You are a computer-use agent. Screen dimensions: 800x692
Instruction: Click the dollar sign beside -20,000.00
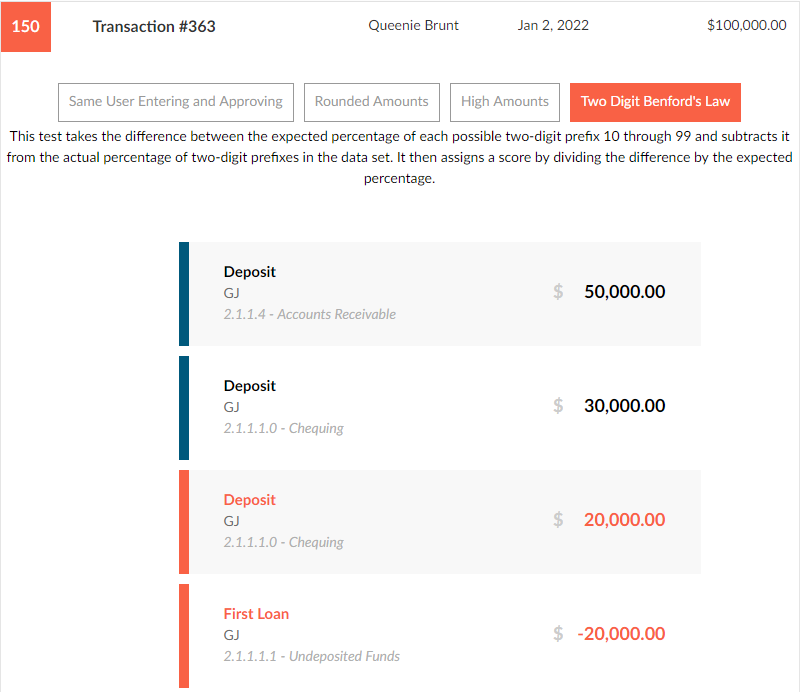tap(558, 634)
